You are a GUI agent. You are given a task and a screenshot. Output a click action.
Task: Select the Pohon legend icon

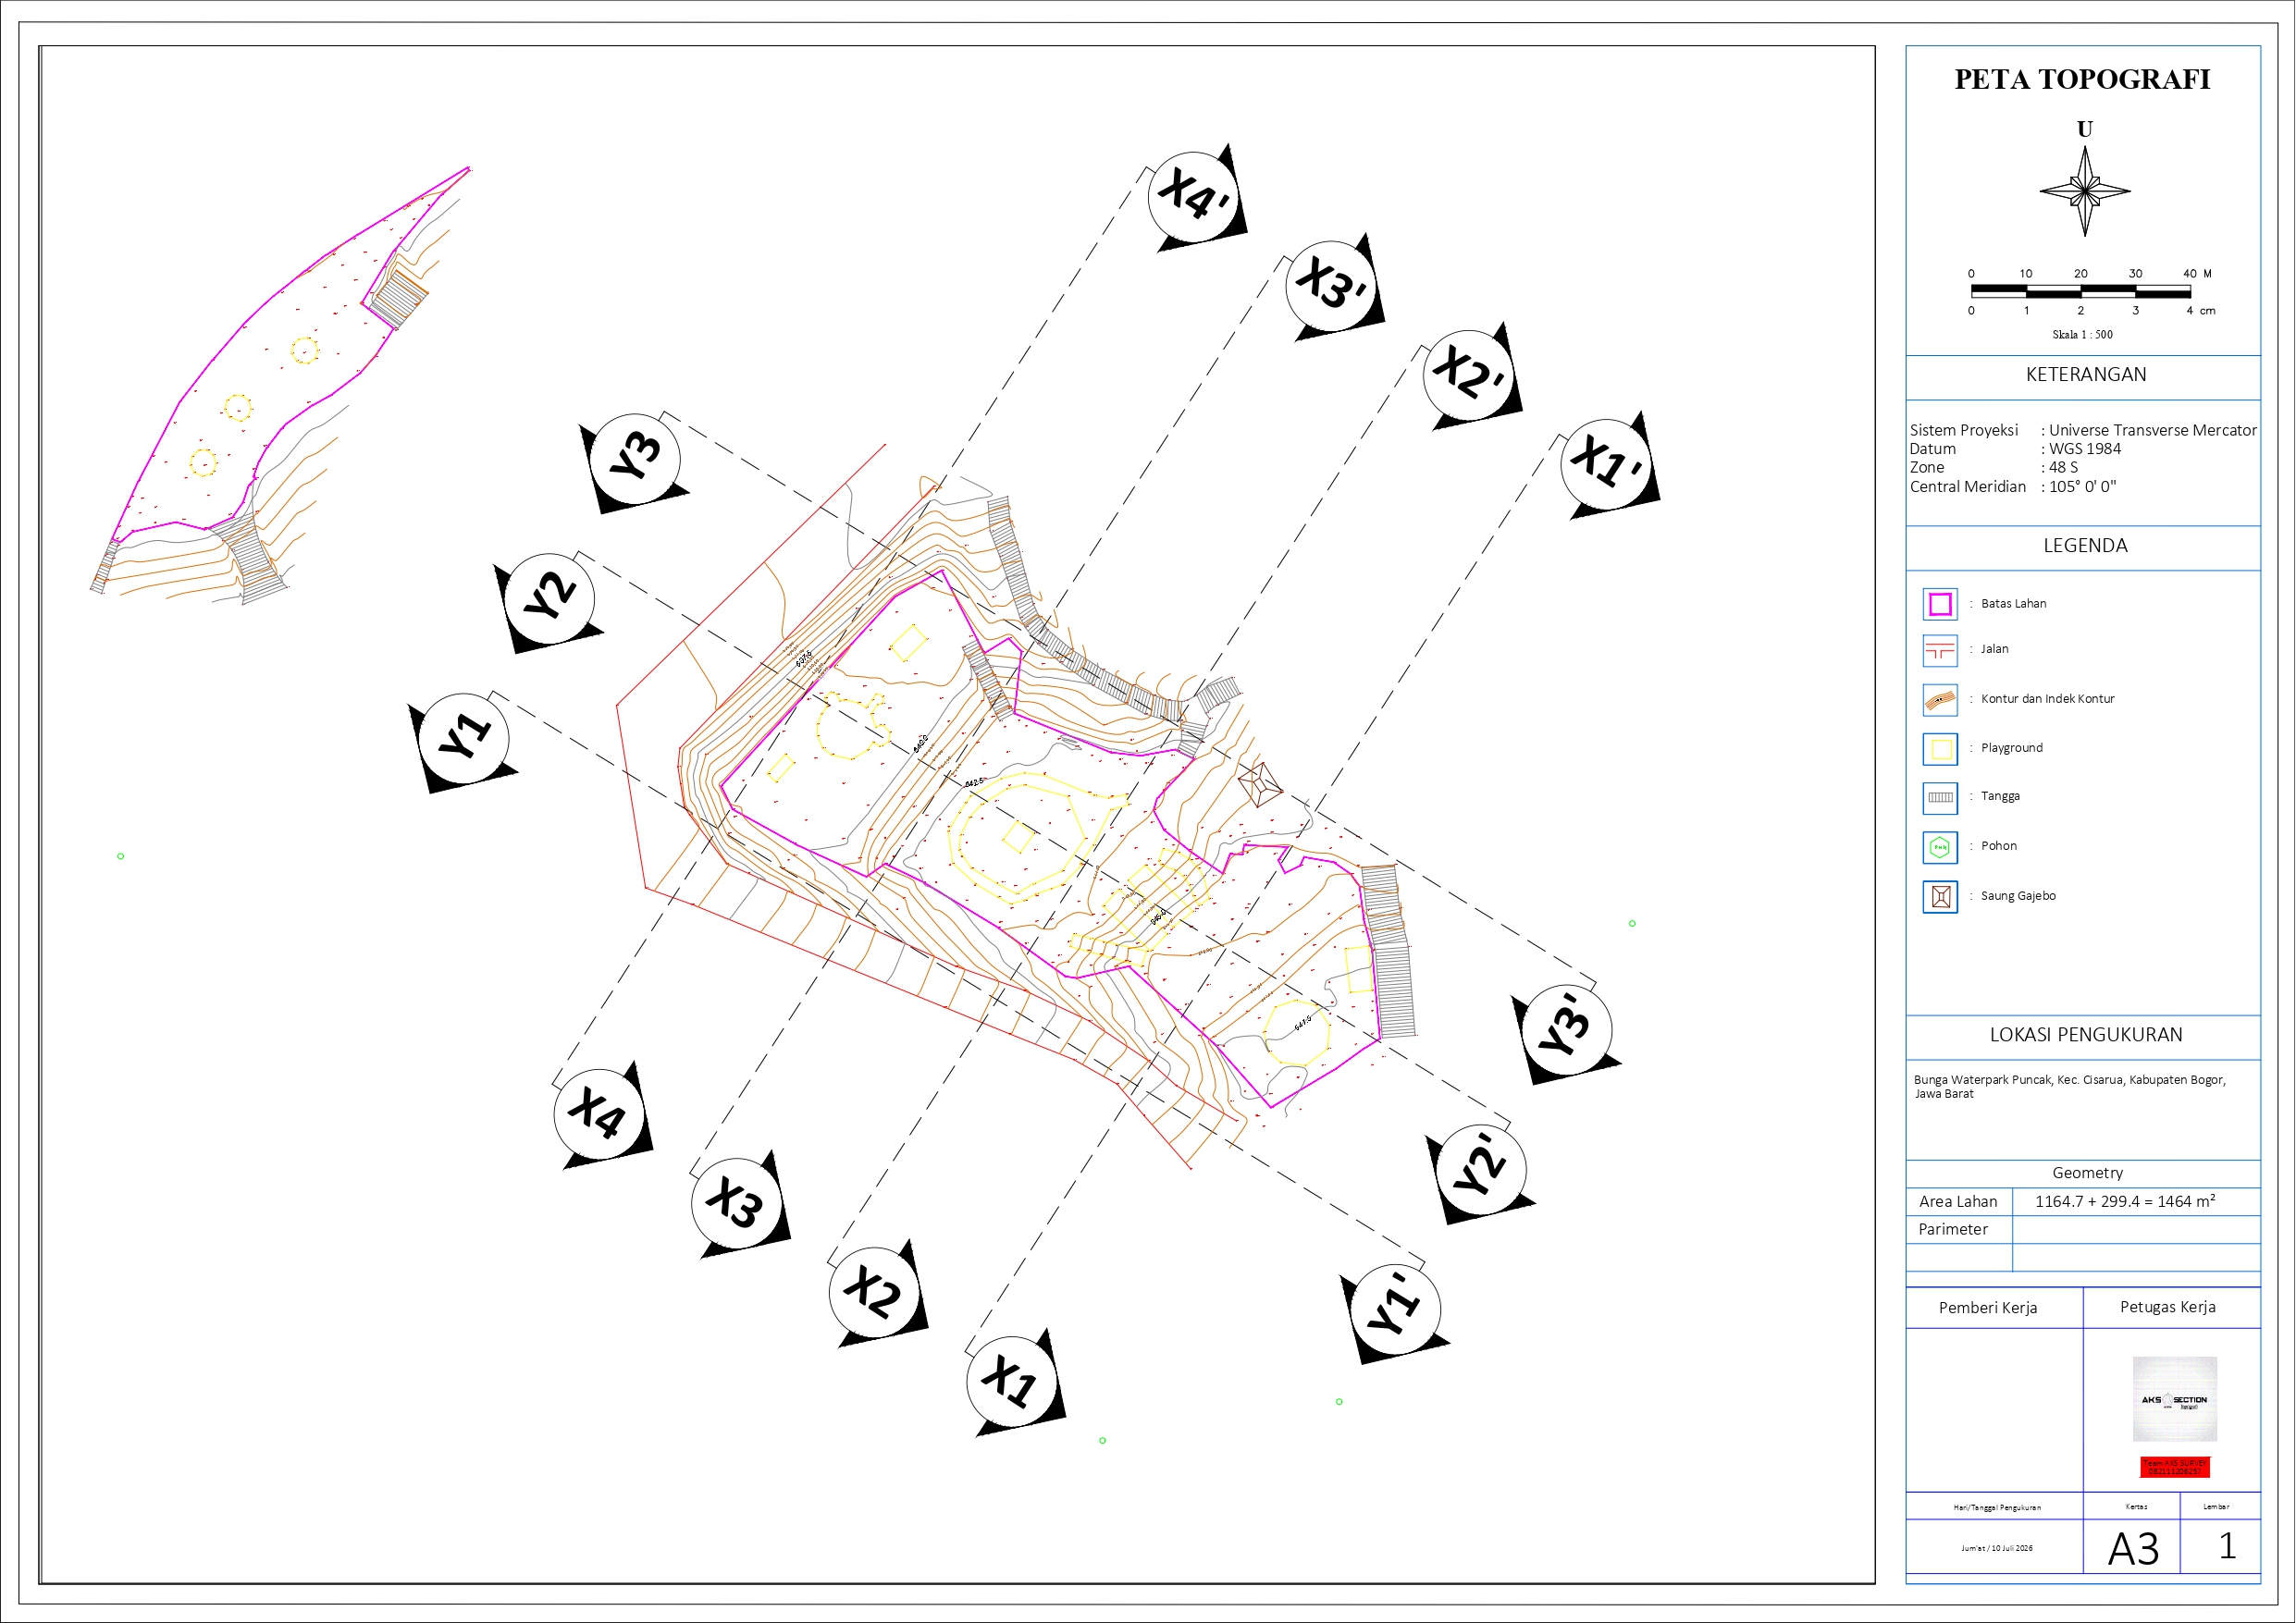click(1940, 847)
